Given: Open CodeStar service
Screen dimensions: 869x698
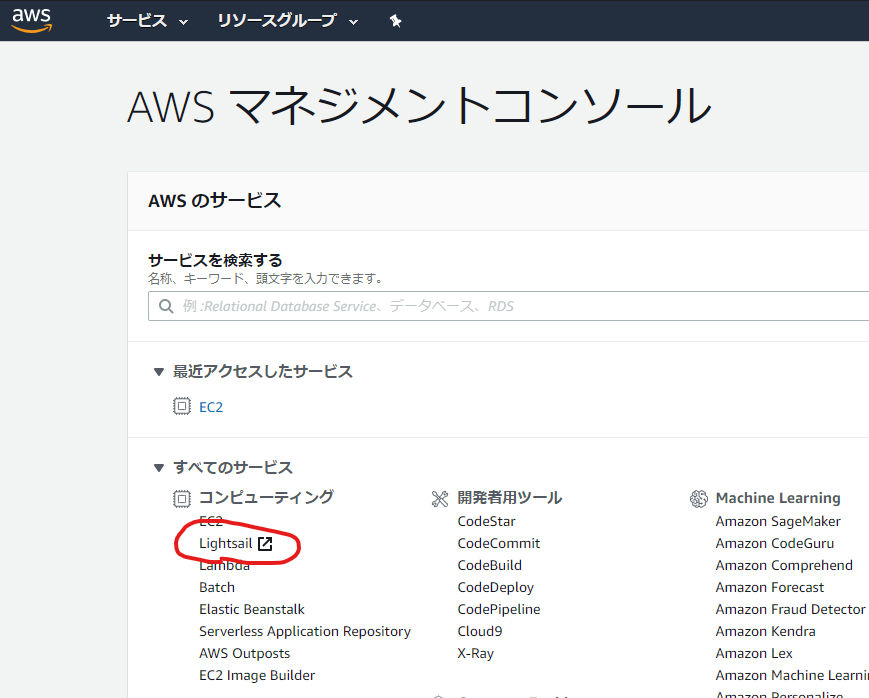Looking at the screenshot, I should (x=486, y=521).
